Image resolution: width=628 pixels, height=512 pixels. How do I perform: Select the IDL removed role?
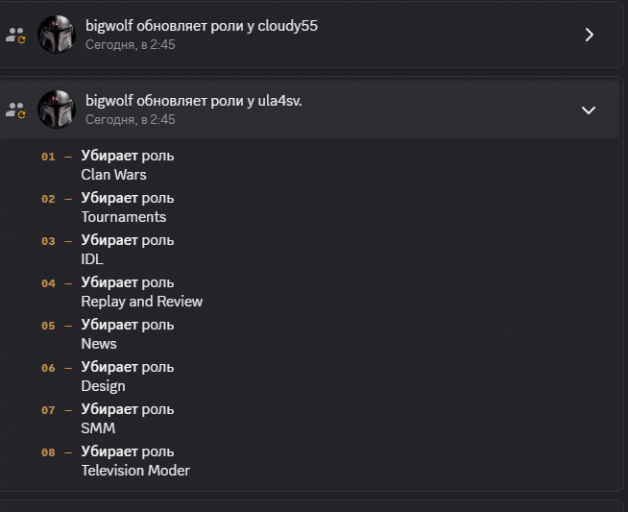tap(92, 259)
